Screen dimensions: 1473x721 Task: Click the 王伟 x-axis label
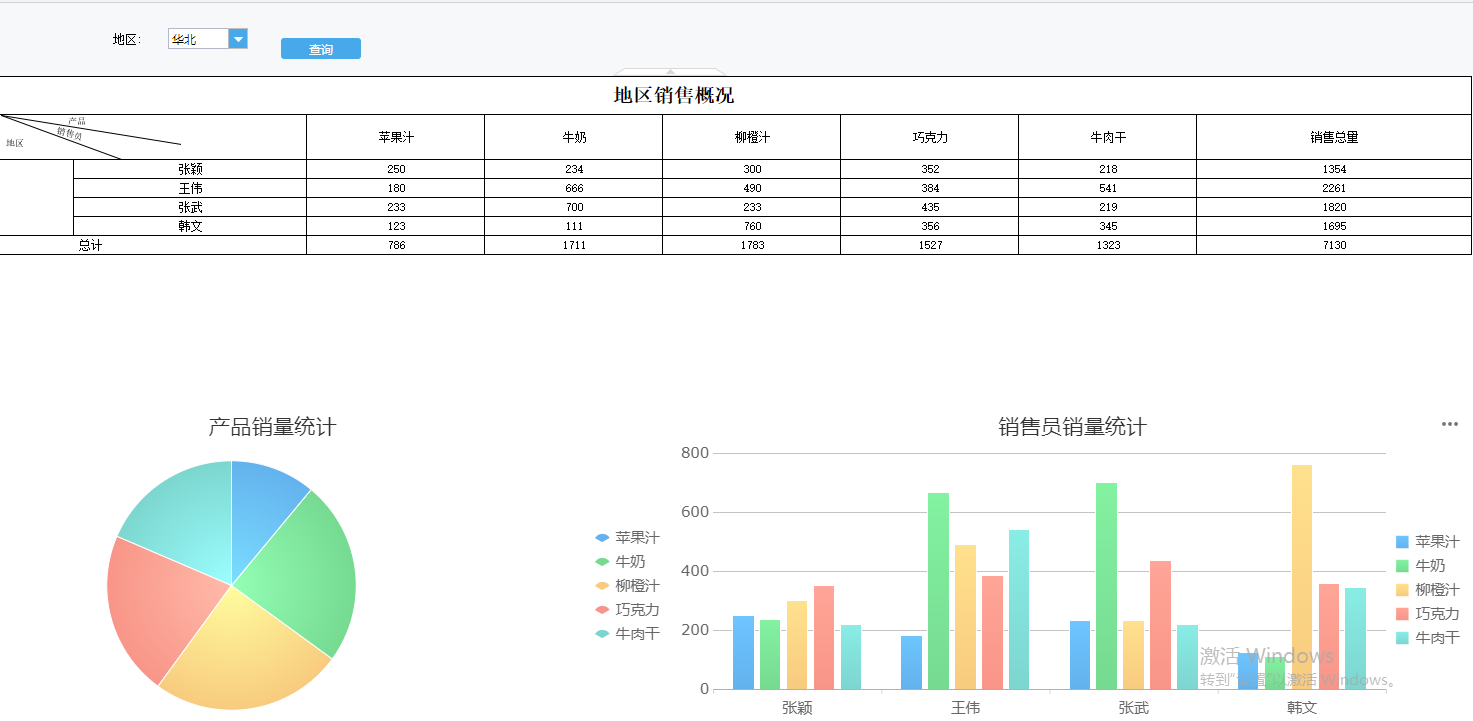965,708
